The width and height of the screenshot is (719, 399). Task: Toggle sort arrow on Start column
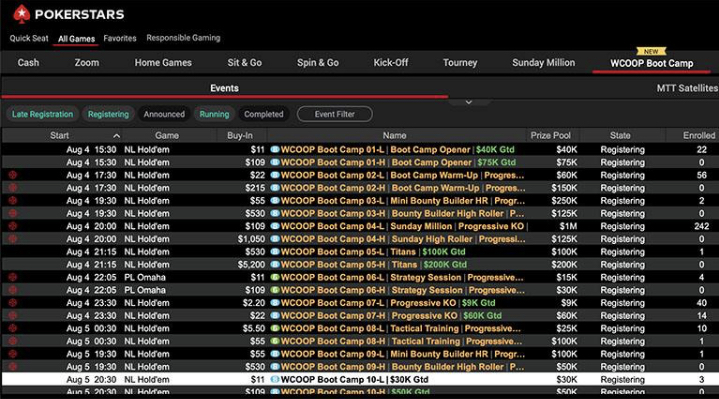click(x=116, y=136)
